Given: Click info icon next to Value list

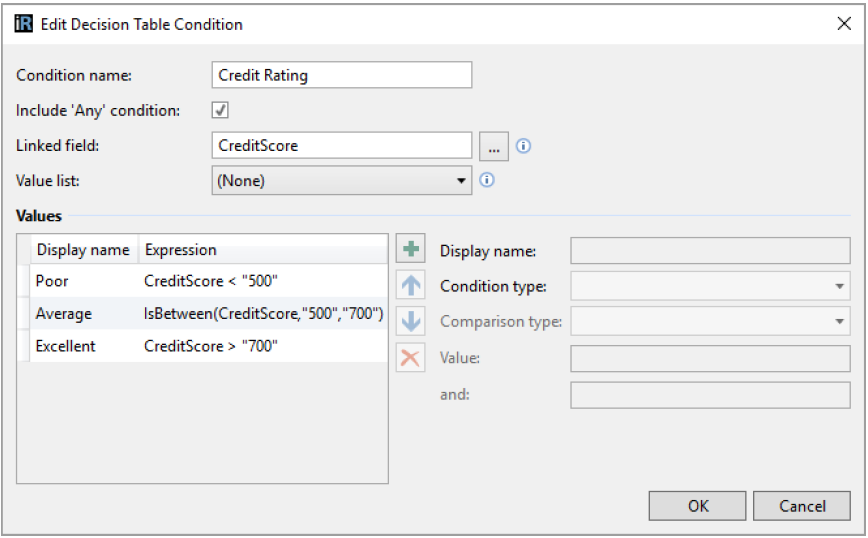Looking at the screenshot, I should [487, 181].
